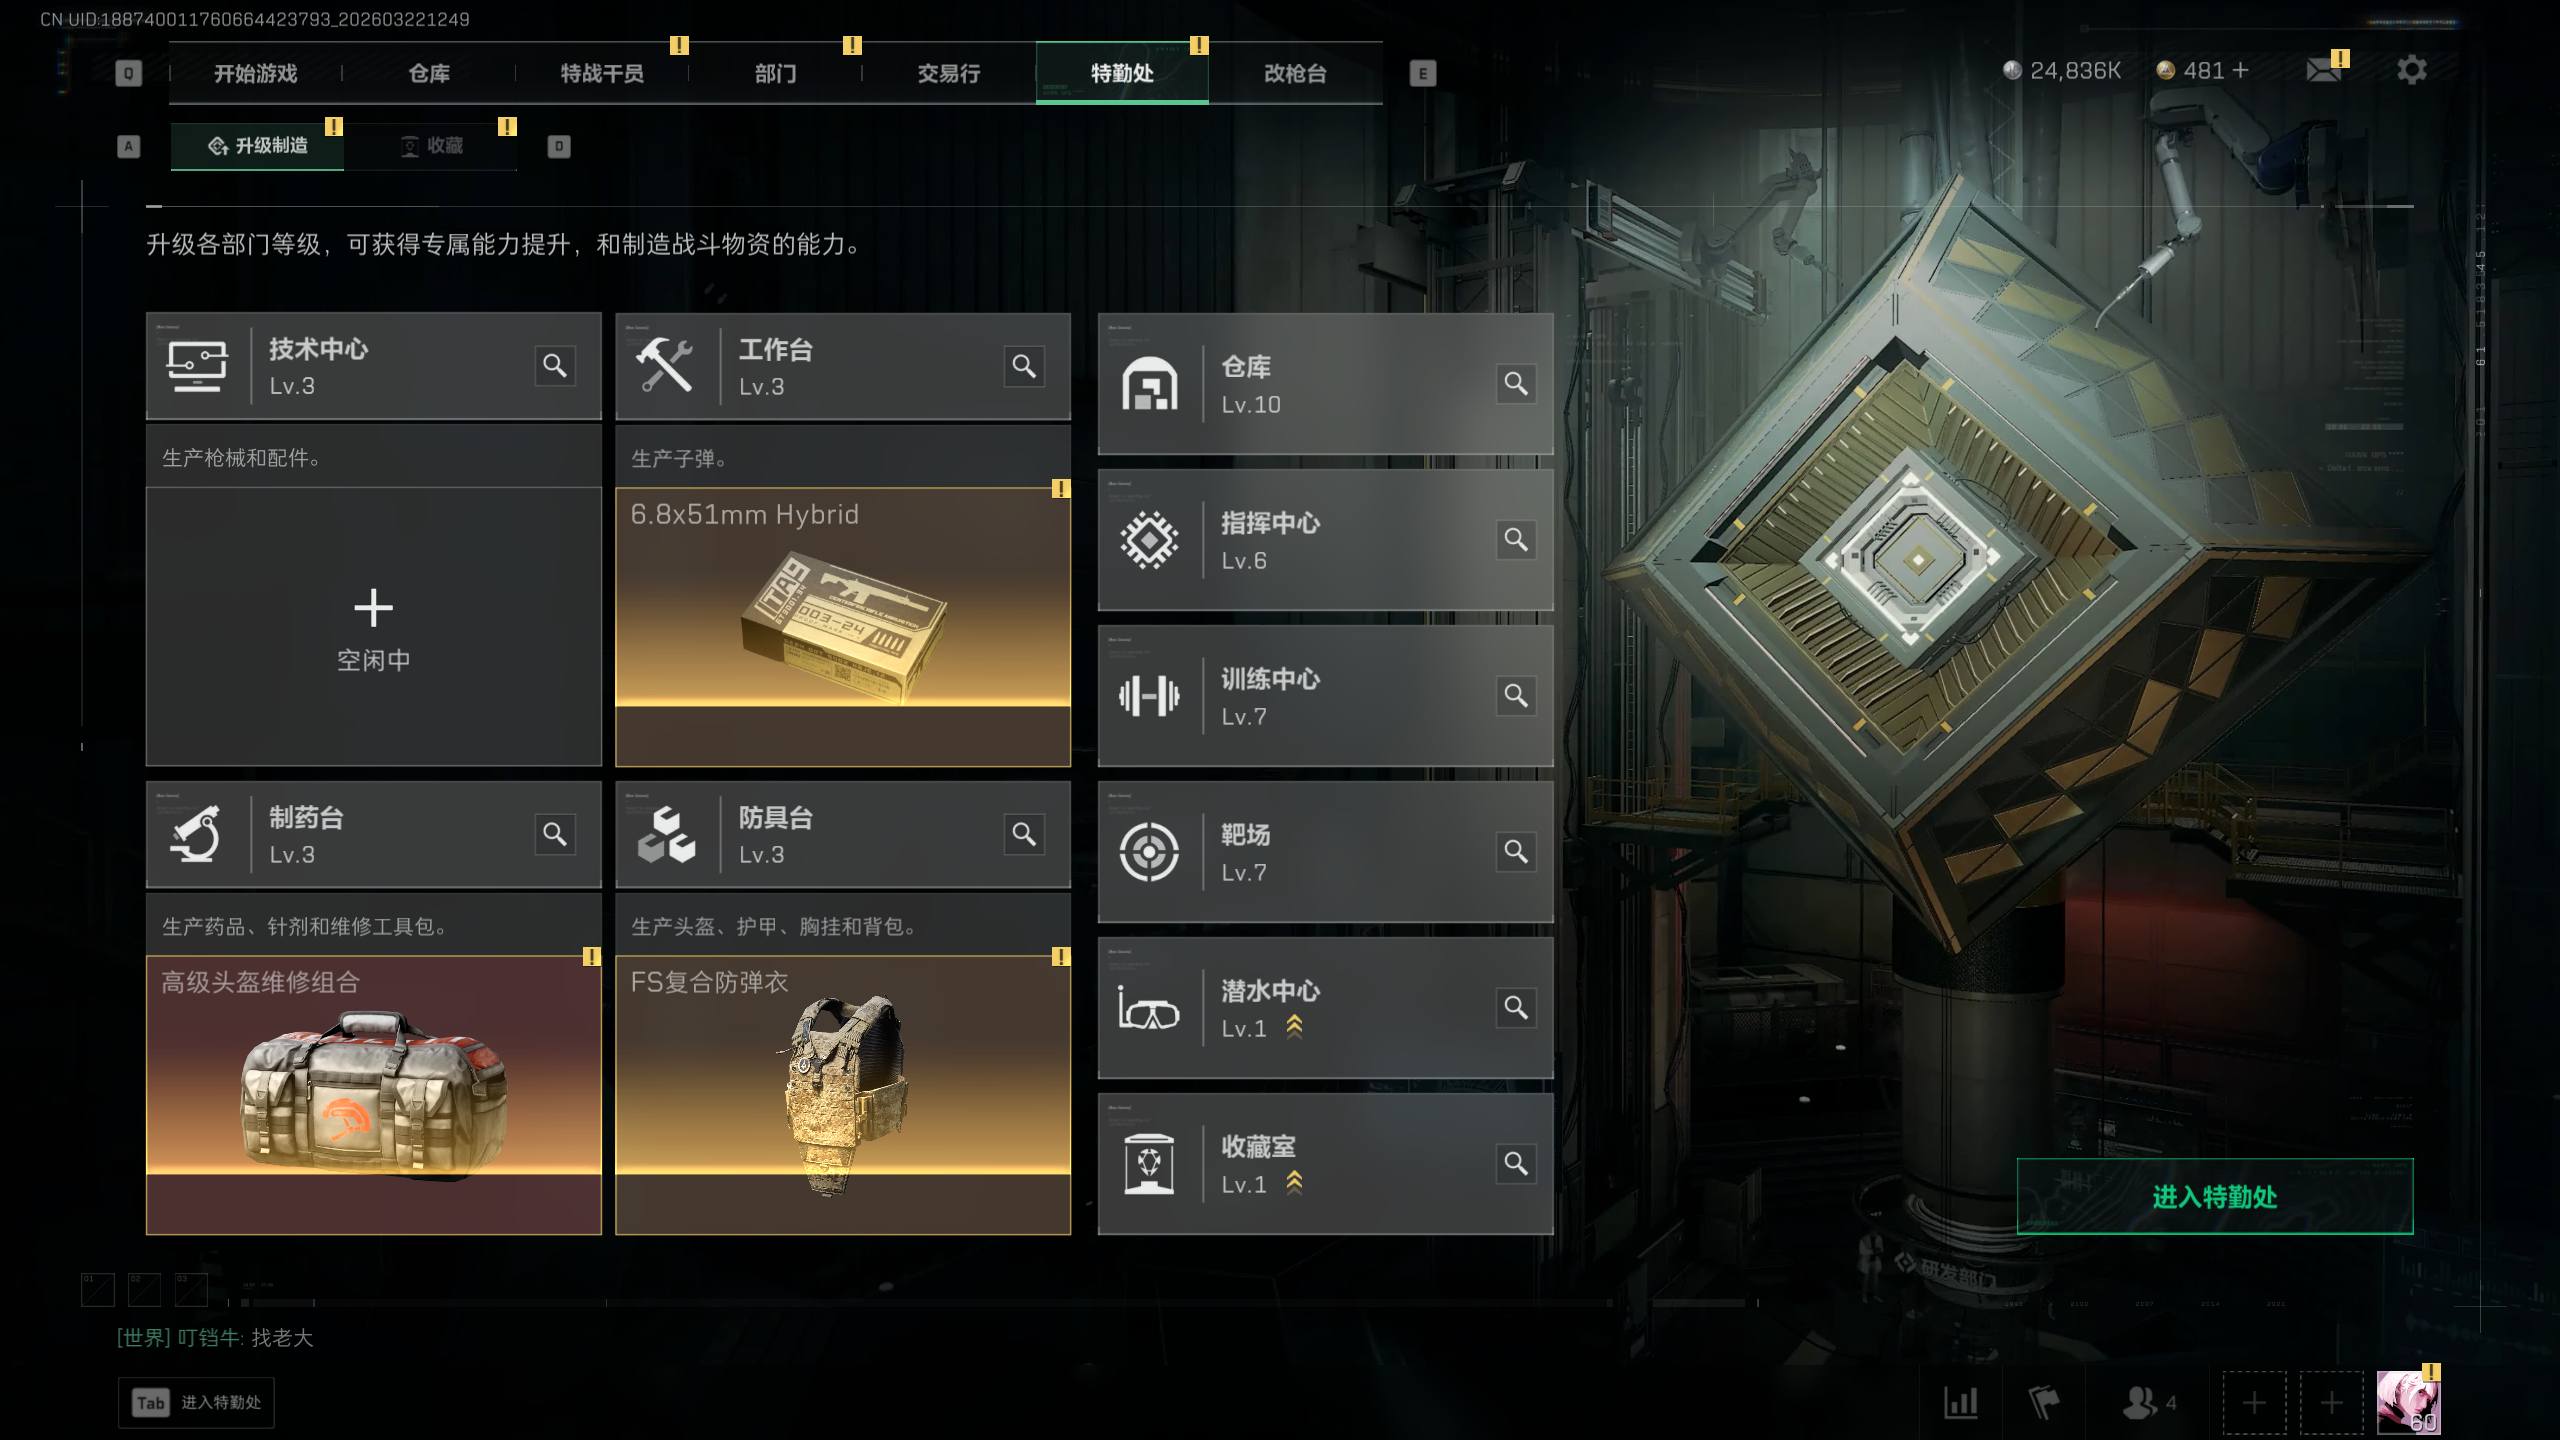Click the 技术中心 magnifier icon

click(555, 366)
